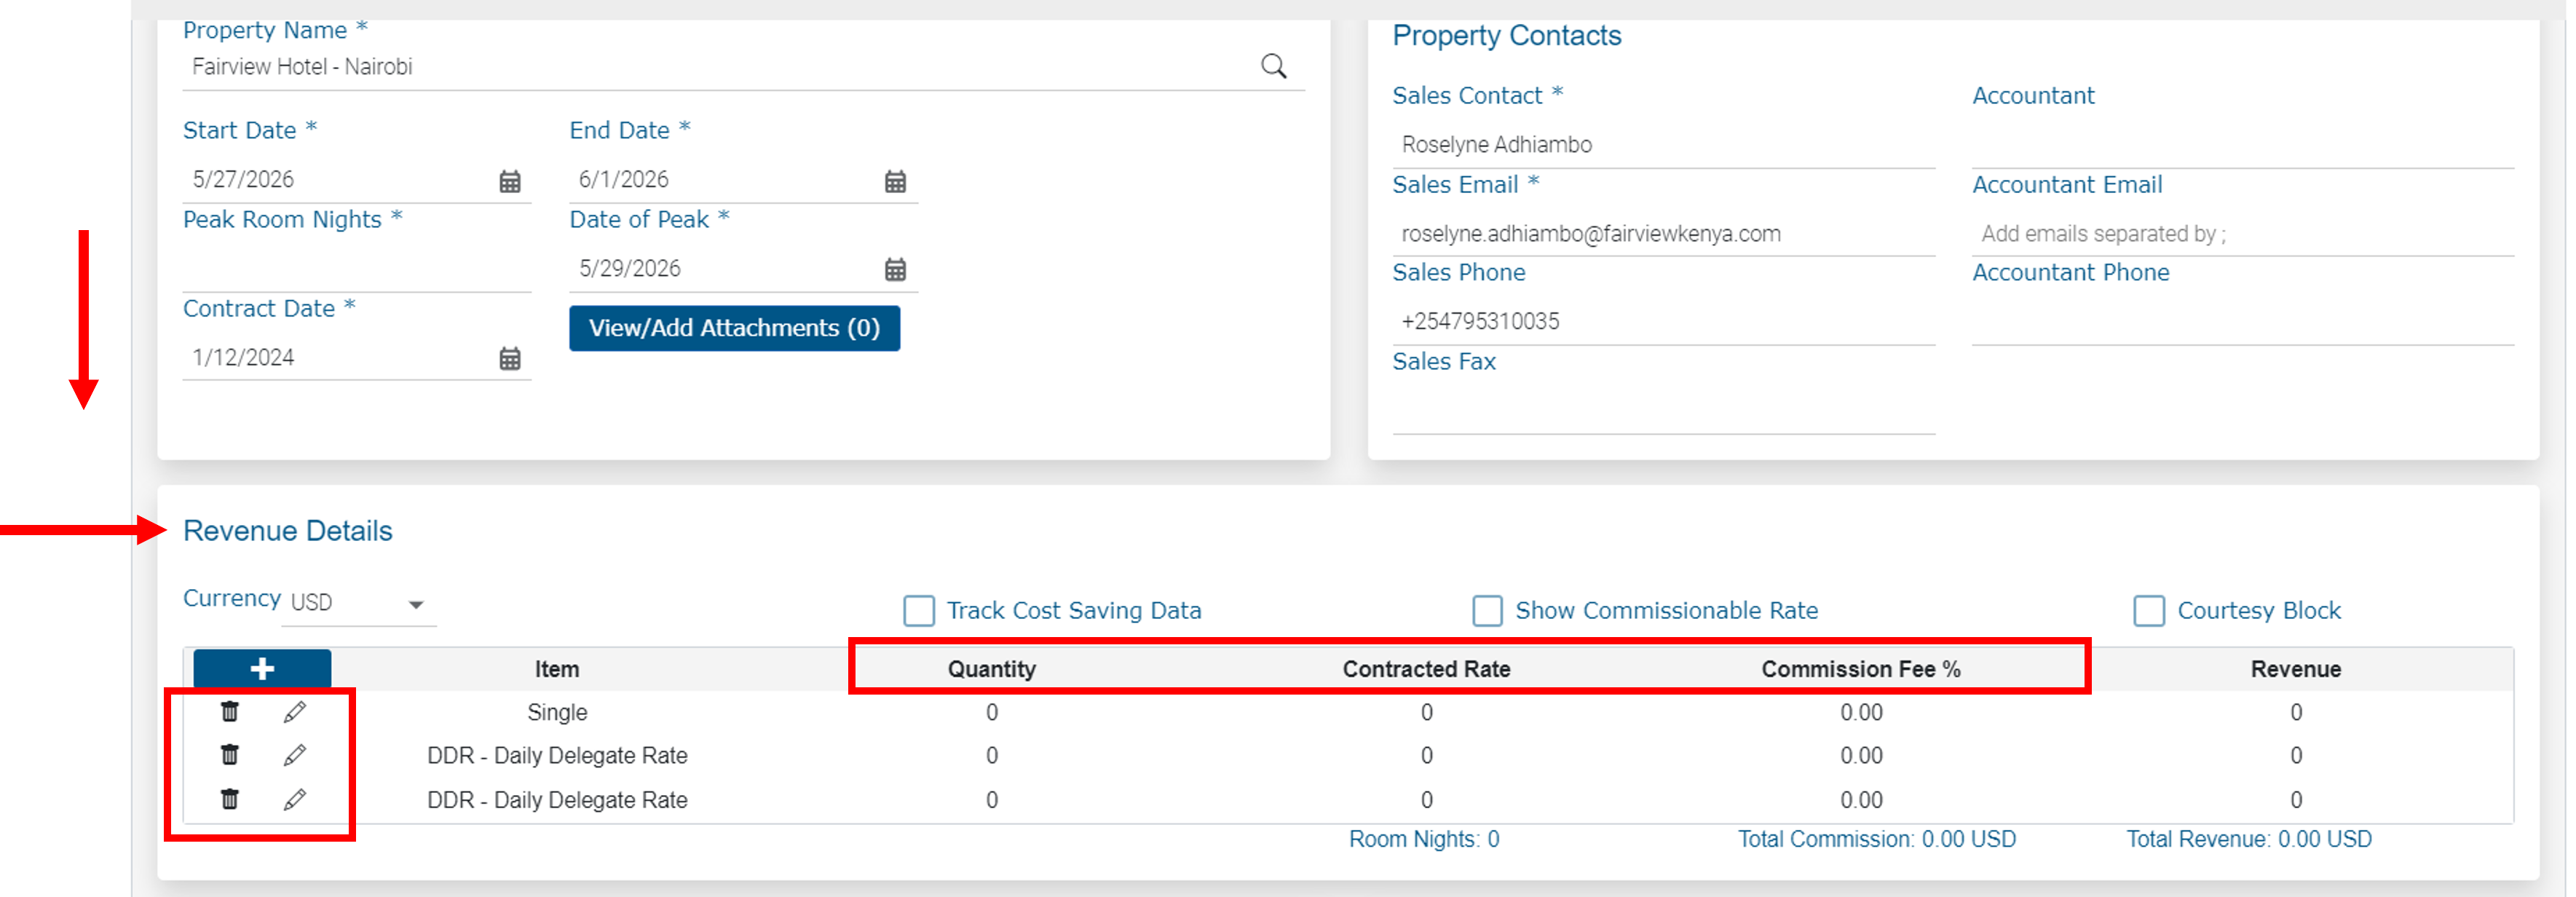Click the Property Name search magnifier icon
Screen dimensions: 2576x897
click(1274, 65)
